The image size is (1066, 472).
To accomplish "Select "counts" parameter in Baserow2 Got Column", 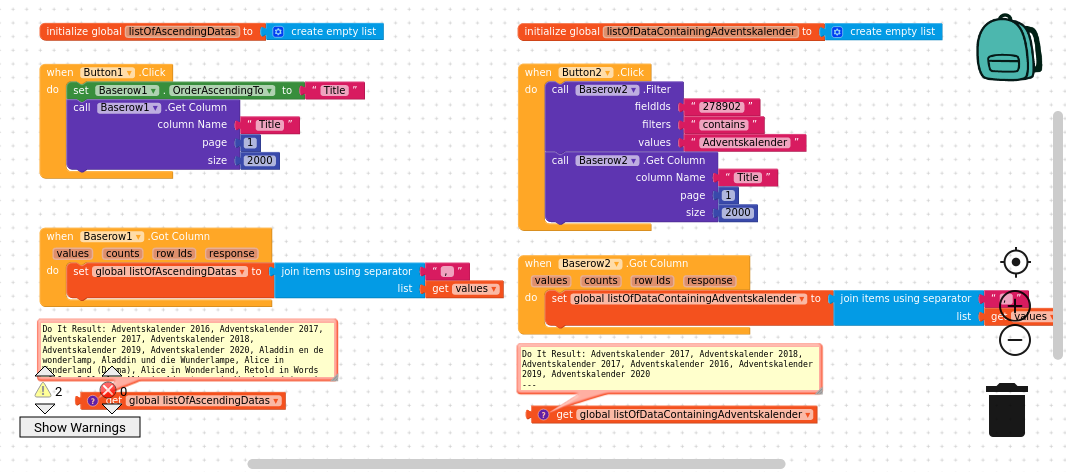I will [x=601, y=281].
